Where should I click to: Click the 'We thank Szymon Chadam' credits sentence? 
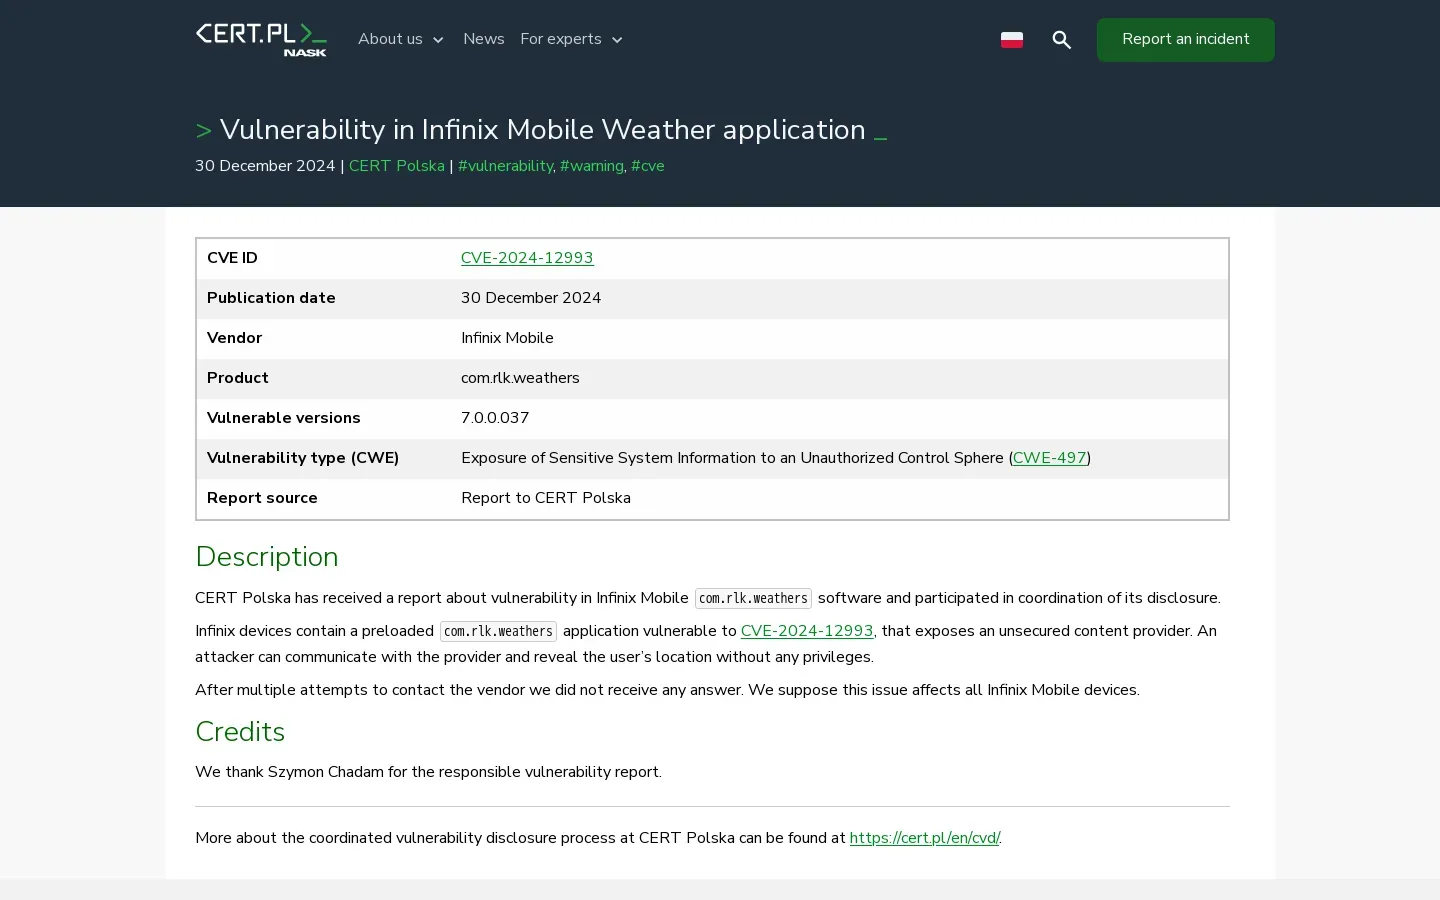[x=428, y=772]
